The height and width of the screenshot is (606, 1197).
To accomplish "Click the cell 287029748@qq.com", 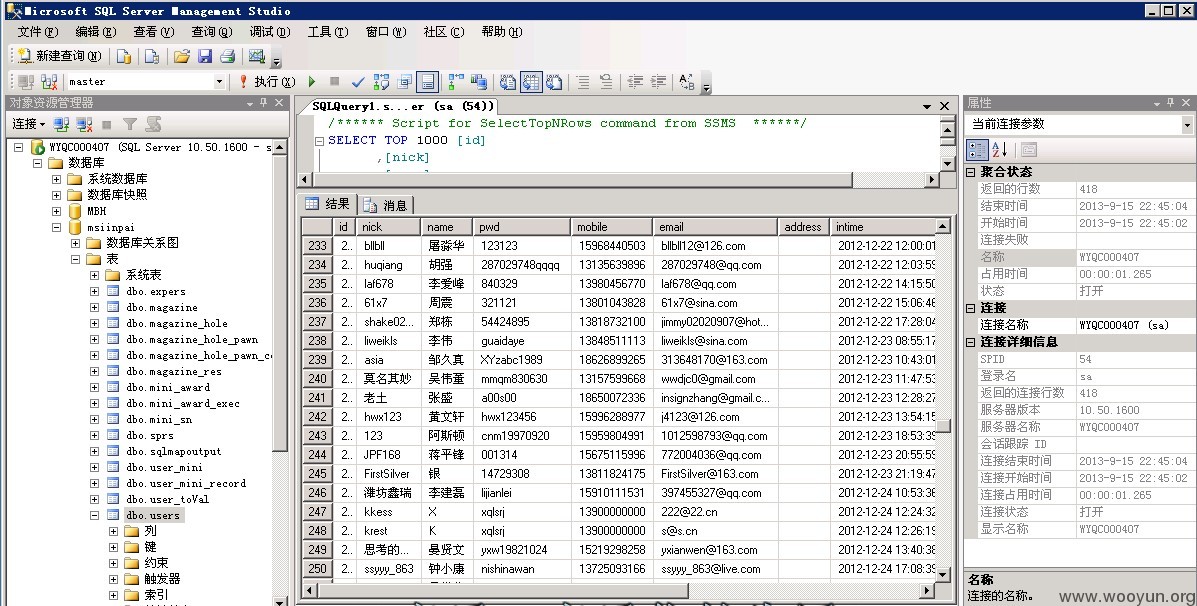I will (x=717, y=265).
